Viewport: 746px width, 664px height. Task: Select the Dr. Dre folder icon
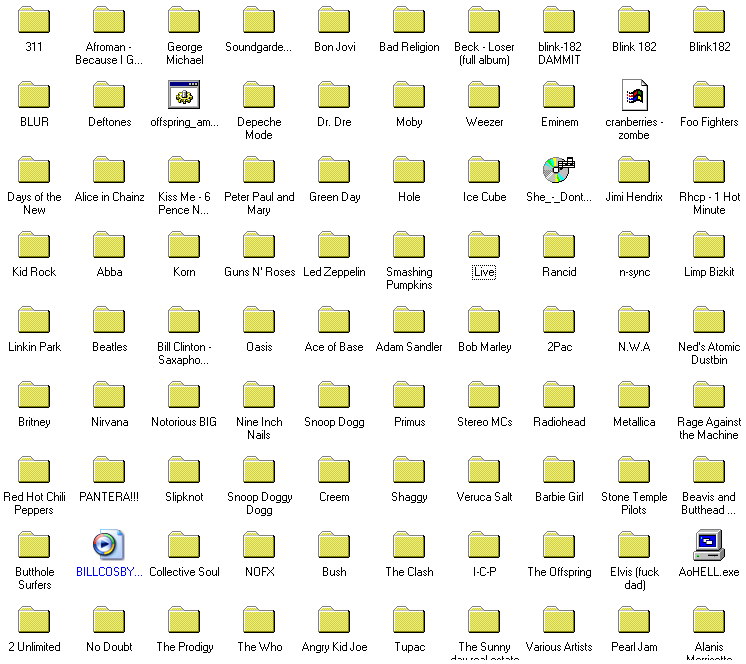coord(334,95)
